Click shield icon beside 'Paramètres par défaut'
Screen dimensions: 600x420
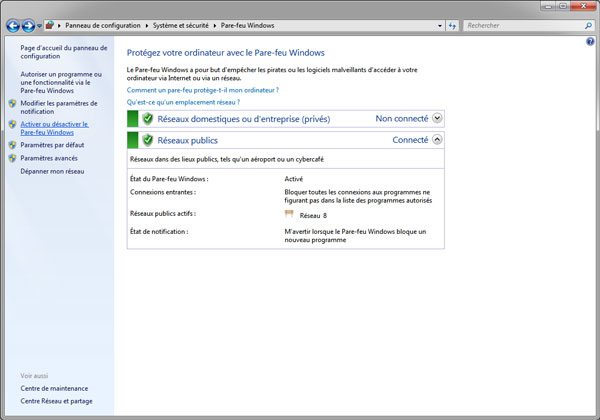13,145
